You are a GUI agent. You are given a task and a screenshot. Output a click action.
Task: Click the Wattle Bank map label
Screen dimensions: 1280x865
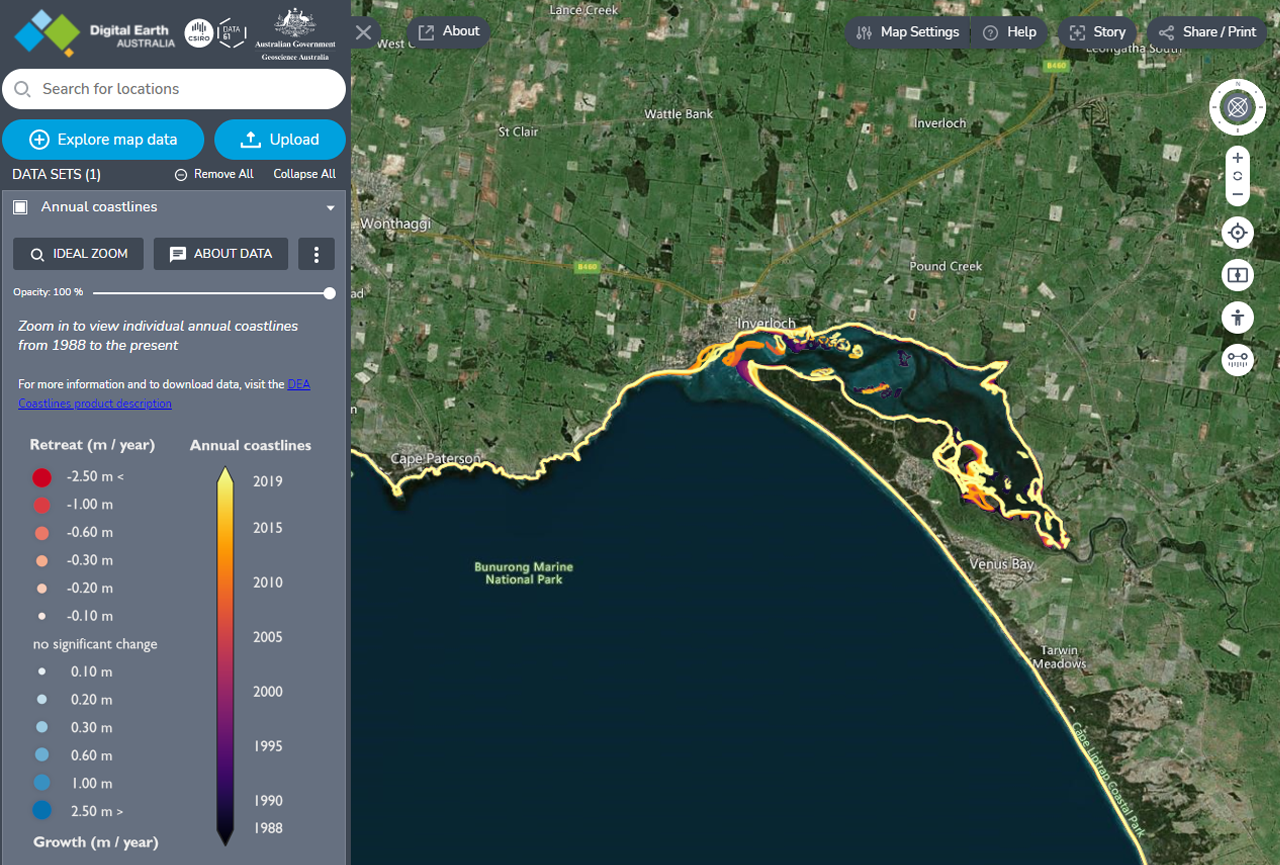click(x=679, y=114)
